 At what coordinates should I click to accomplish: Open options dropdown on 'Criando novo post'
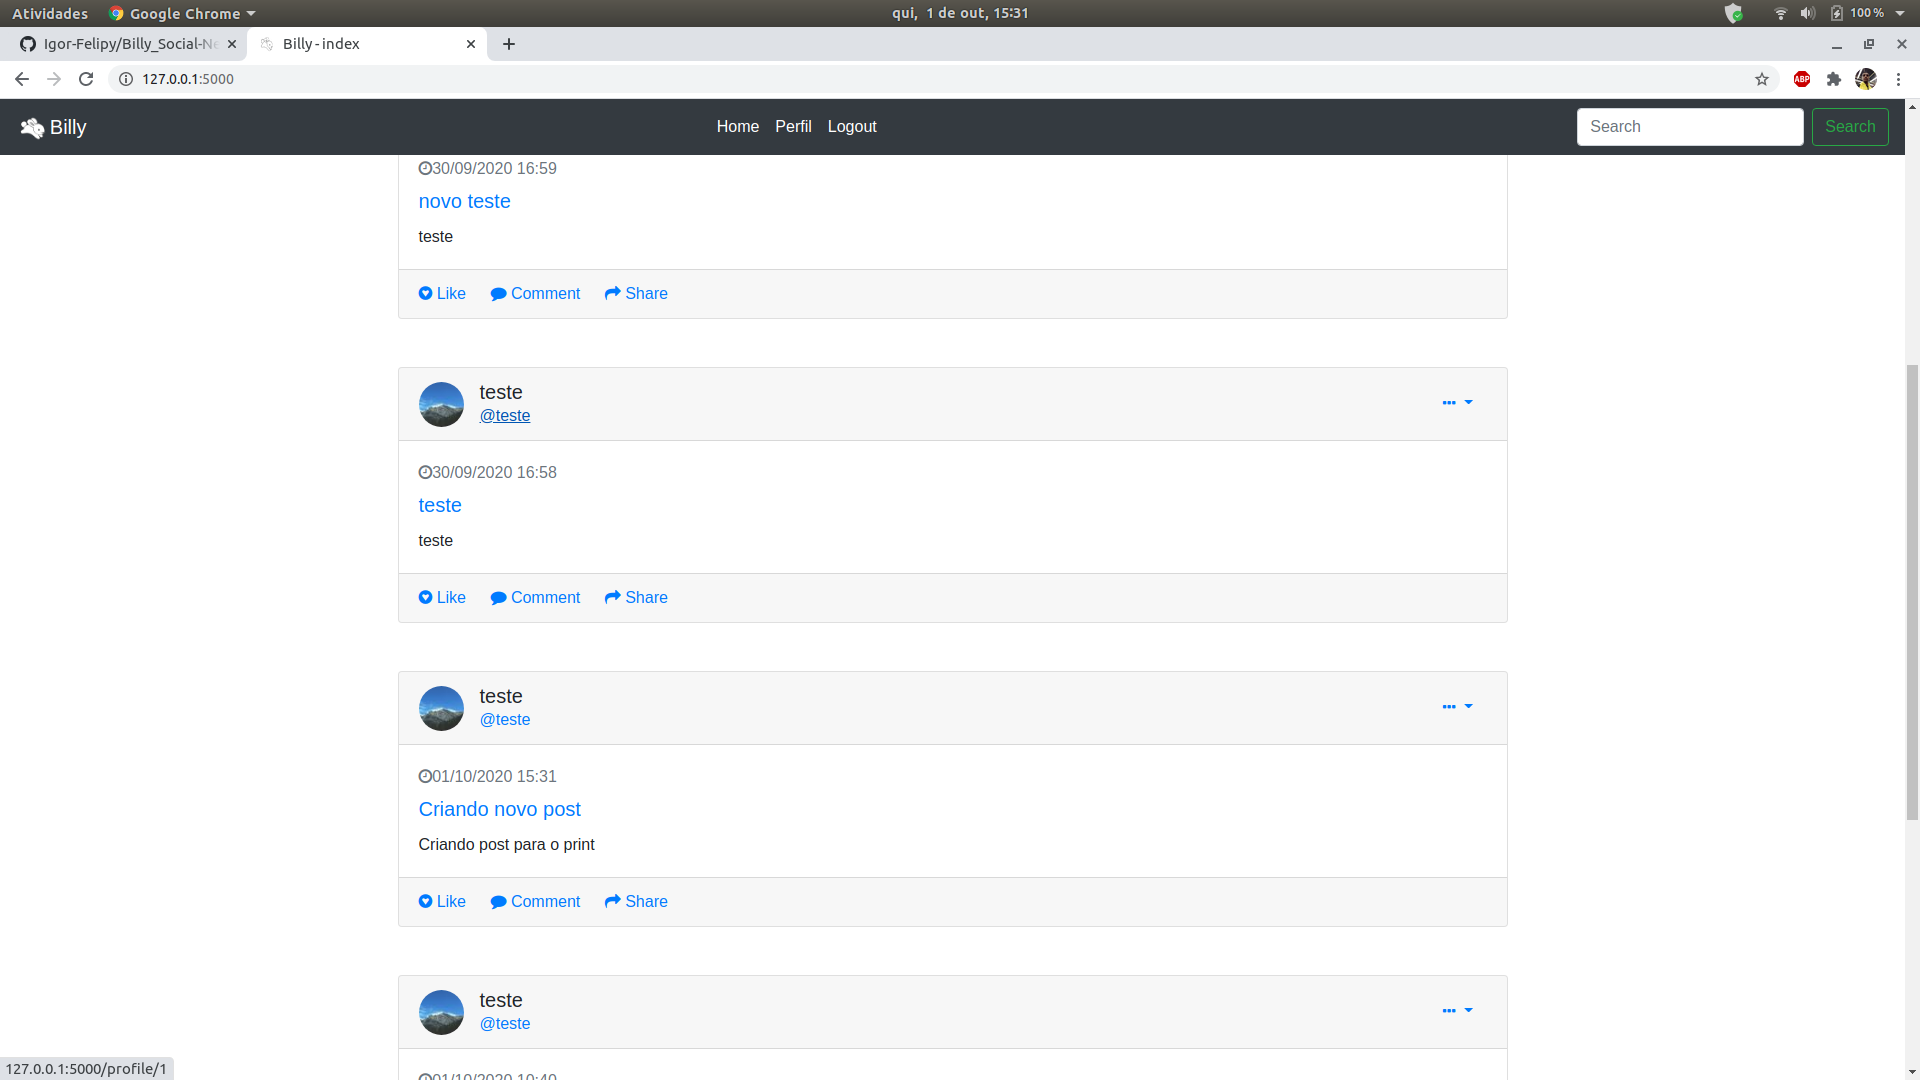pos(1457,706)
